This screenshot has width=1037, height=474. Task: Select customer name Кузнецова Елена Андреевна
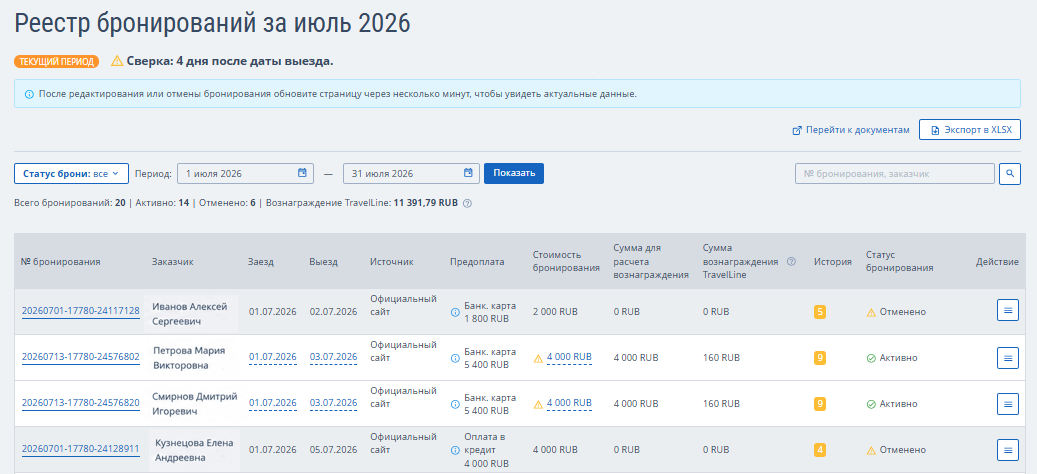(x=194, y=450)
